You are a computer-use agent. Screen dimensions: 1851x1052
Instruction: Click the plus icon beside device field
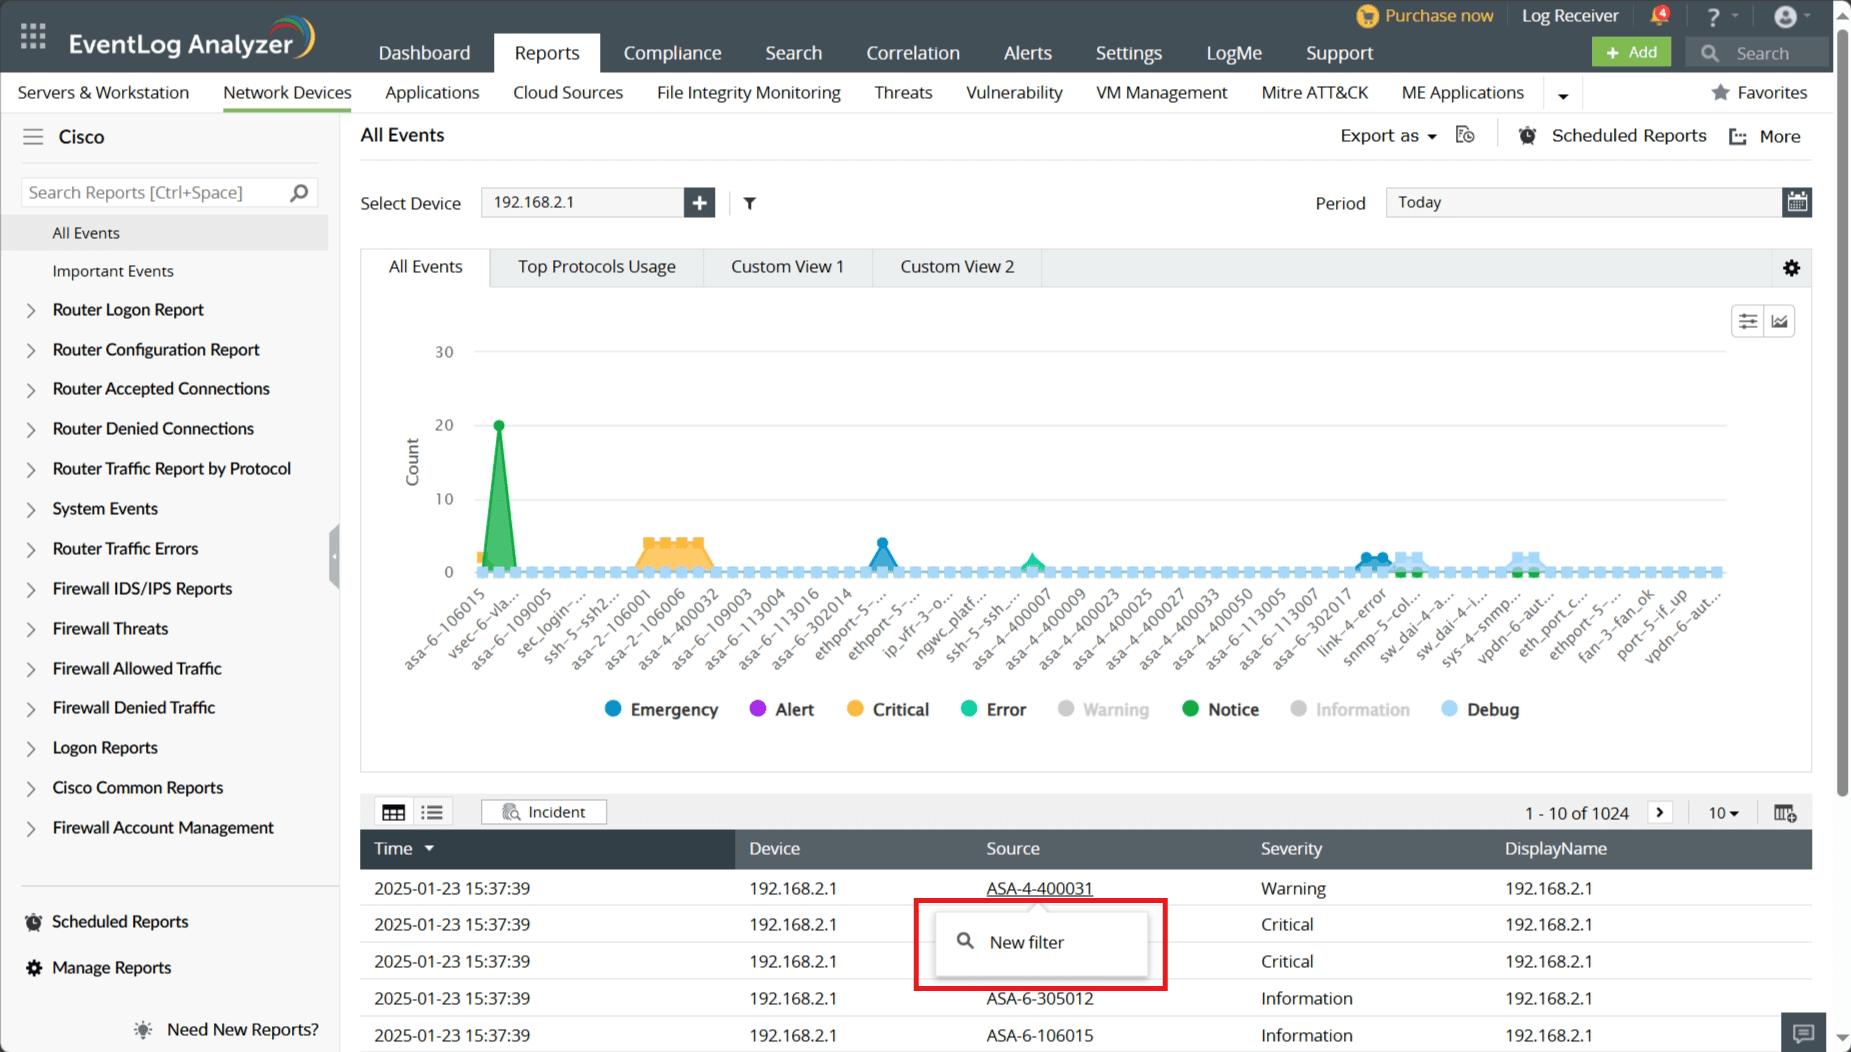(x=699, y=203)
